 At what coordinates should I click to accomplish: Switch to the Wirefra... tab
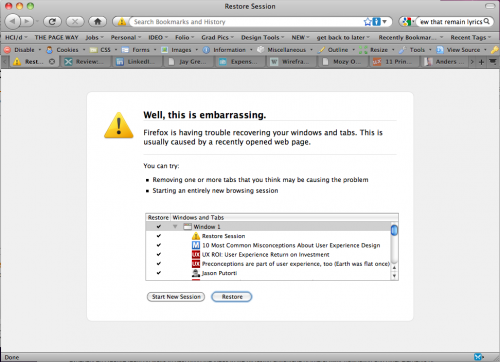tap(291, 62)
